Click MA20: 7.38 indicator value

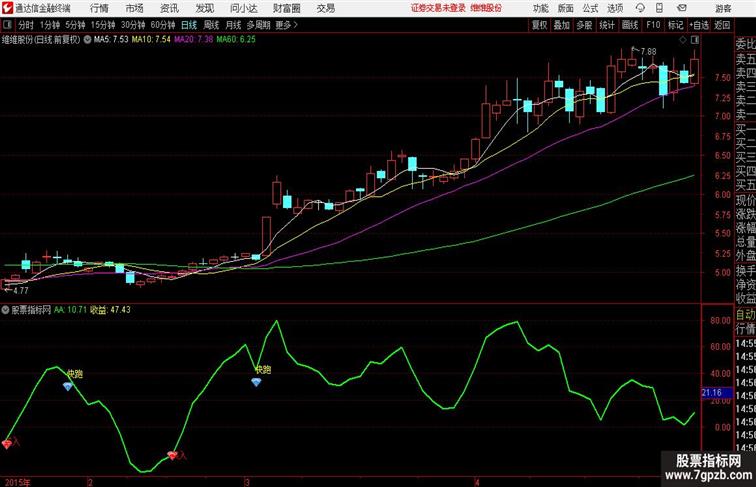[193, 40]
